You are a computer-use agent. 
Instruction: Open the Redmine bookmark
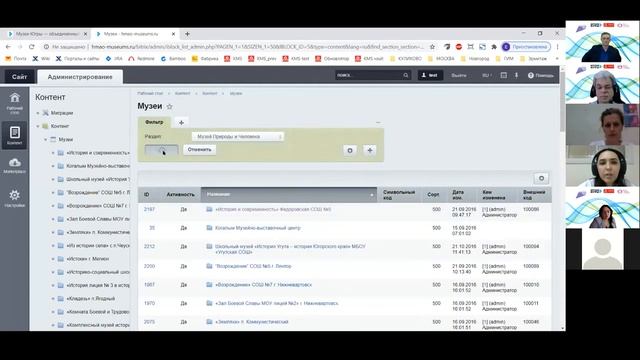point(141,59)
